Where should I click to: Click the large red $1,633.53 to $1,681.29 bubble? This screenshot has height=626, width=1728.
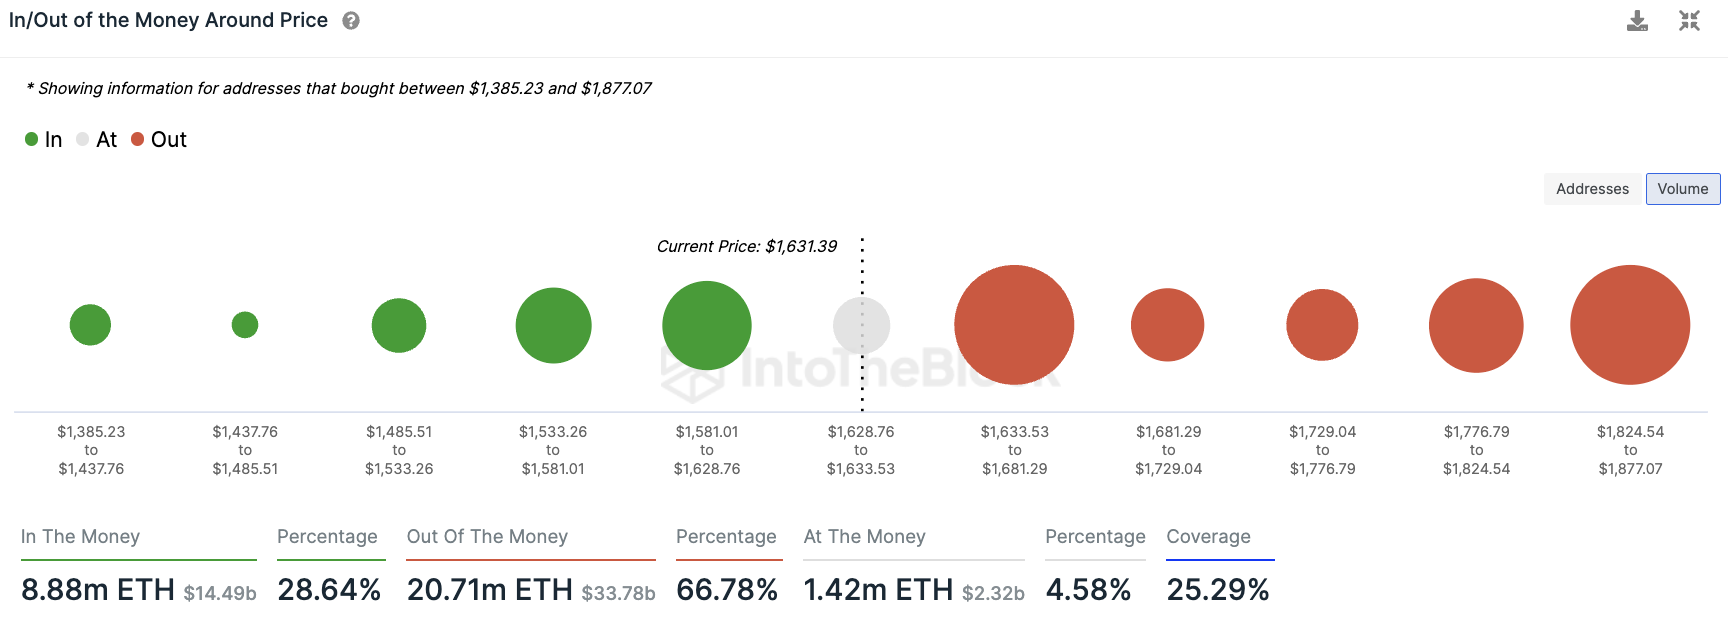pos(1014,324)
